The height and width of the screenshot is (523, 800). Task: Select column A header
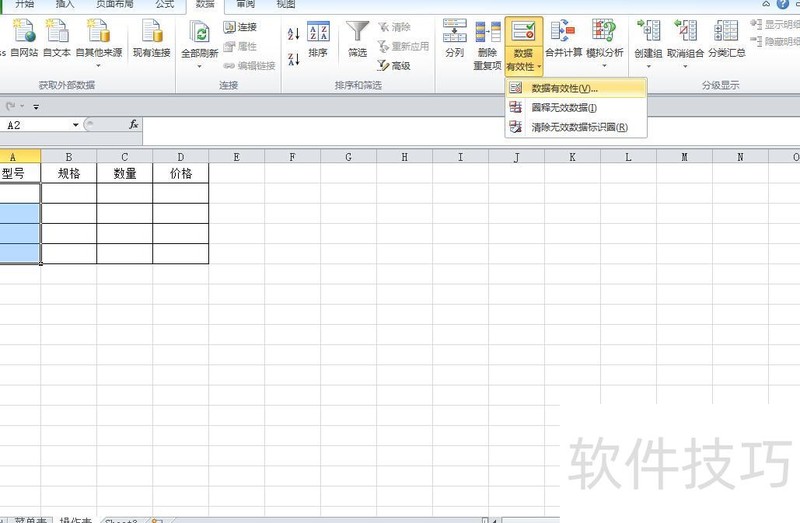coord(20,157)
